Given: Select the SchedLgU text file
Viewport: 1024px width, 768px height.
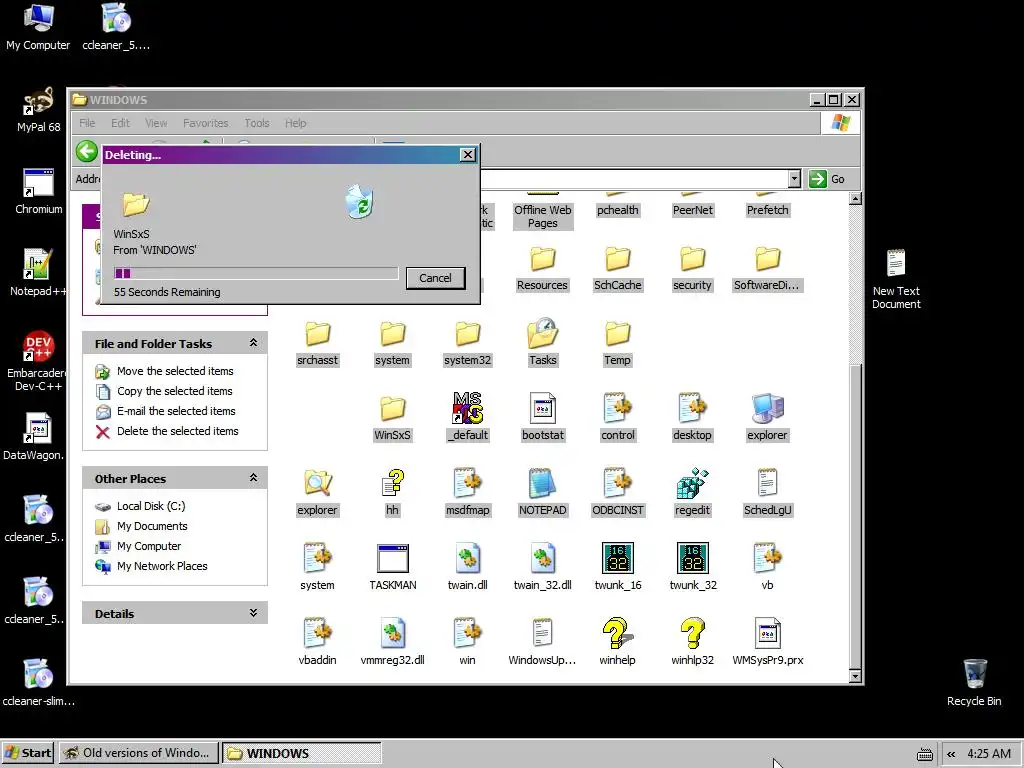Looking at the screenshot, I should coord(767,493).
